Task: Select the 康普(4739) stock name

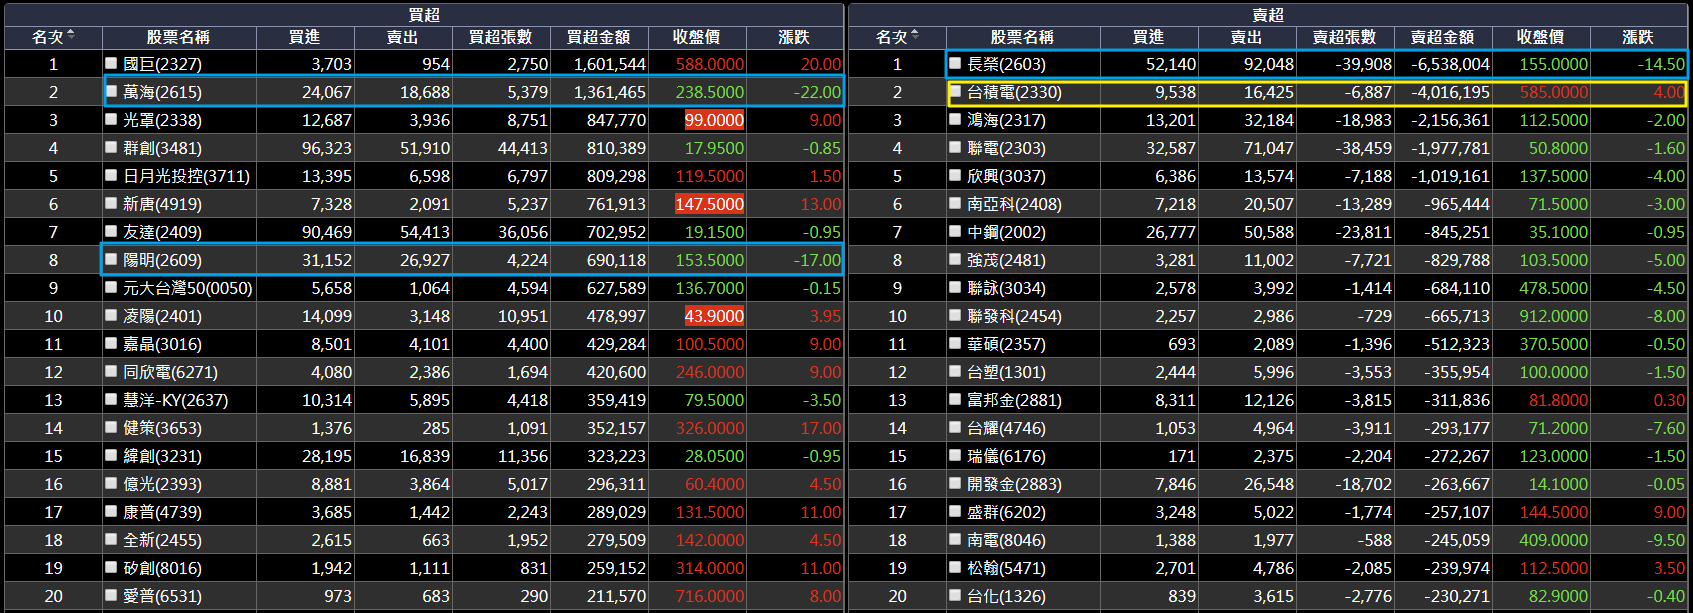Action: click(162, 512)
